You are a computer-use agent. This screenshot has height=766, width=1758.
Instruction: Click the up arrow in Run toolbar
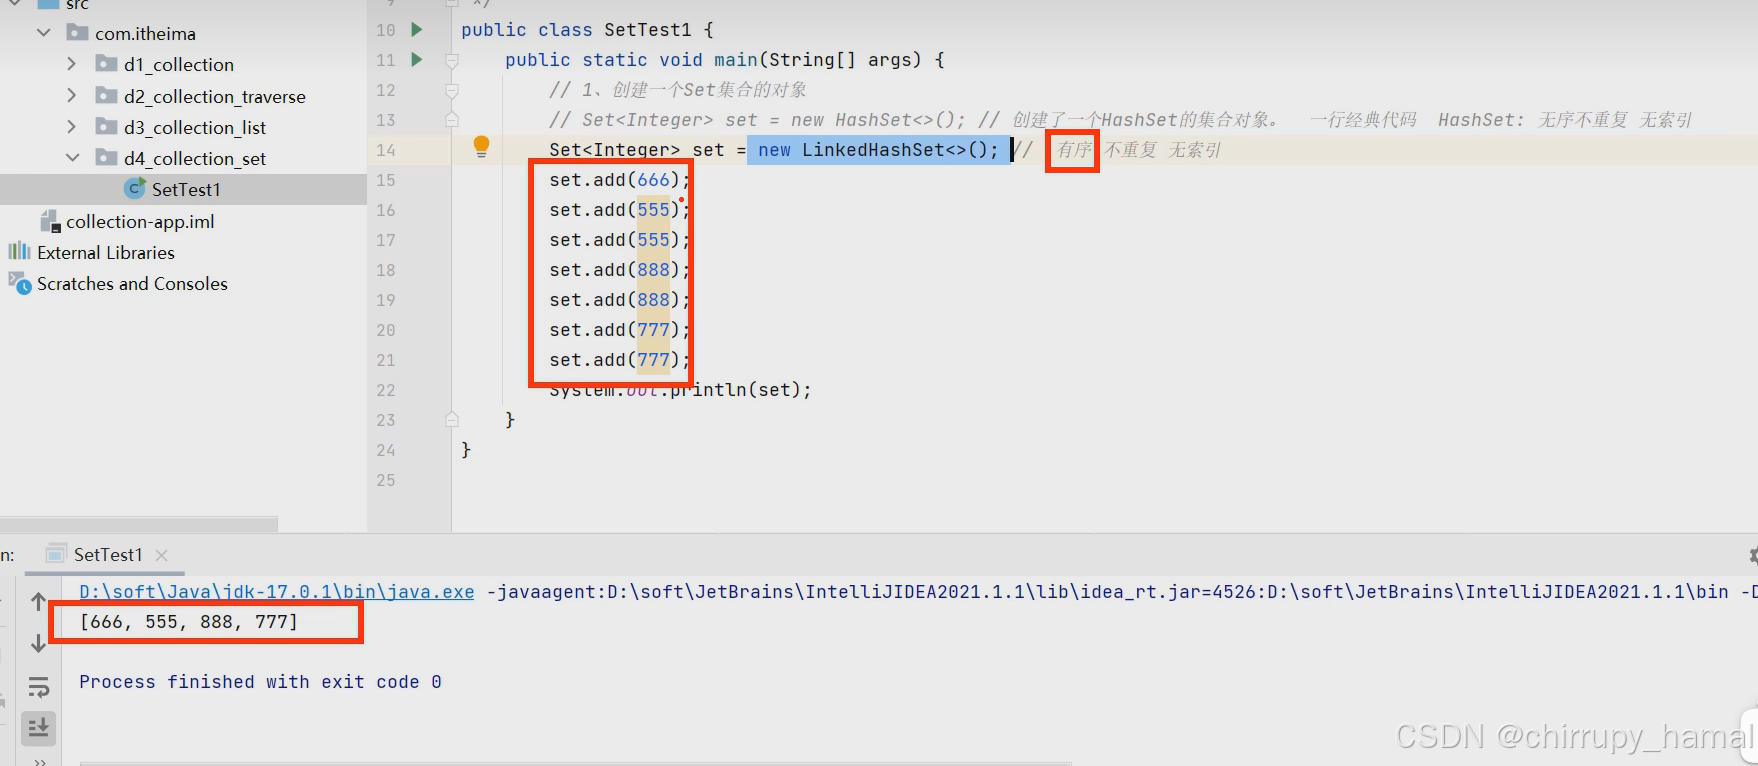click(x=38, y=601)
